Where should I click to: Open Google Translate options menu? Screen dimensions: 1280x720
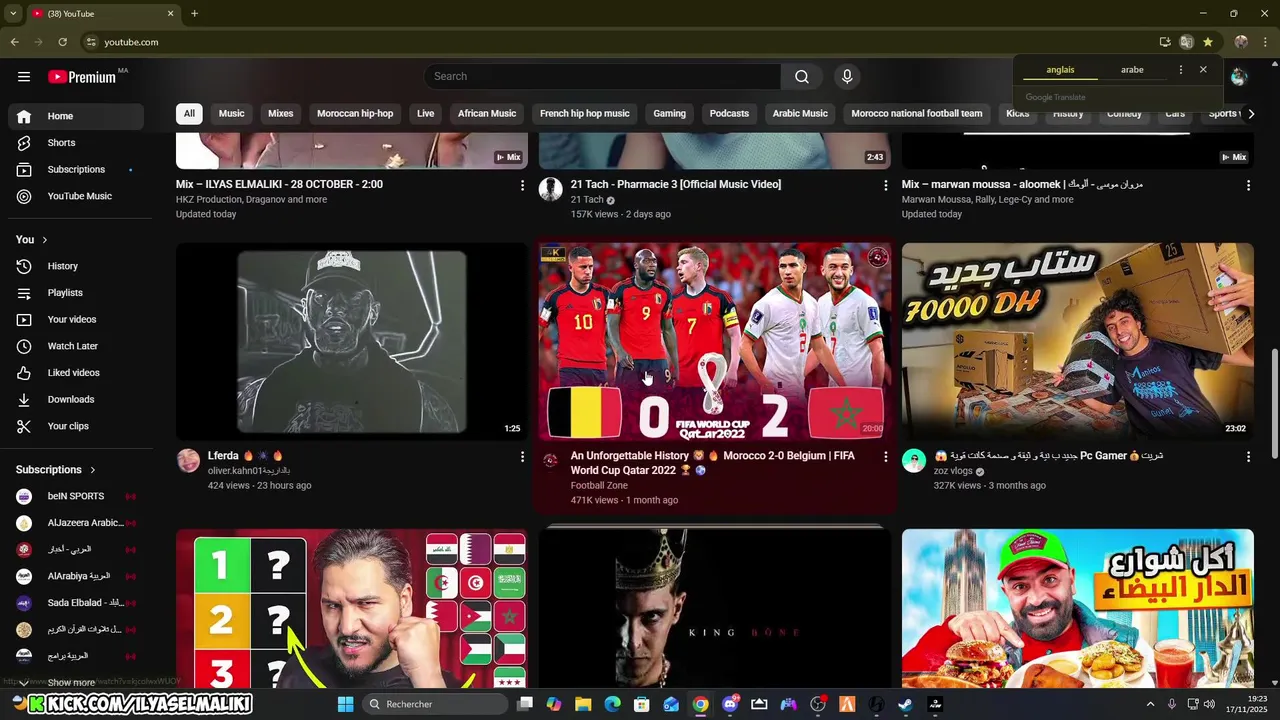pos(1181,70)
